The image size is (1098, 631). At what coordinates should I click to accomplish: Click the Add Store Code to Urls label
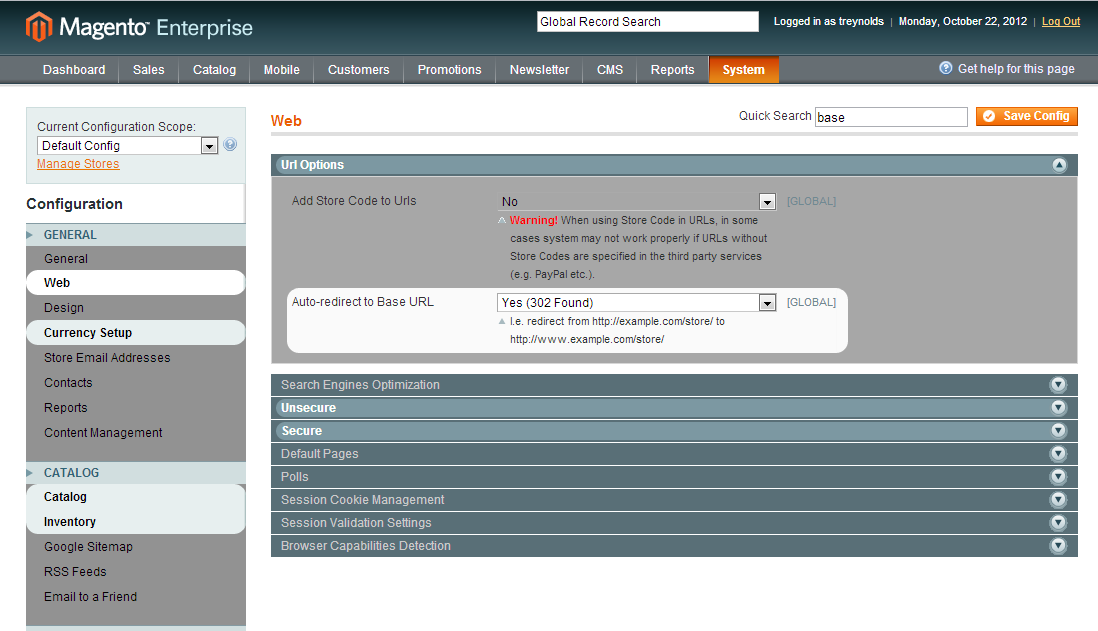point(354,201)
